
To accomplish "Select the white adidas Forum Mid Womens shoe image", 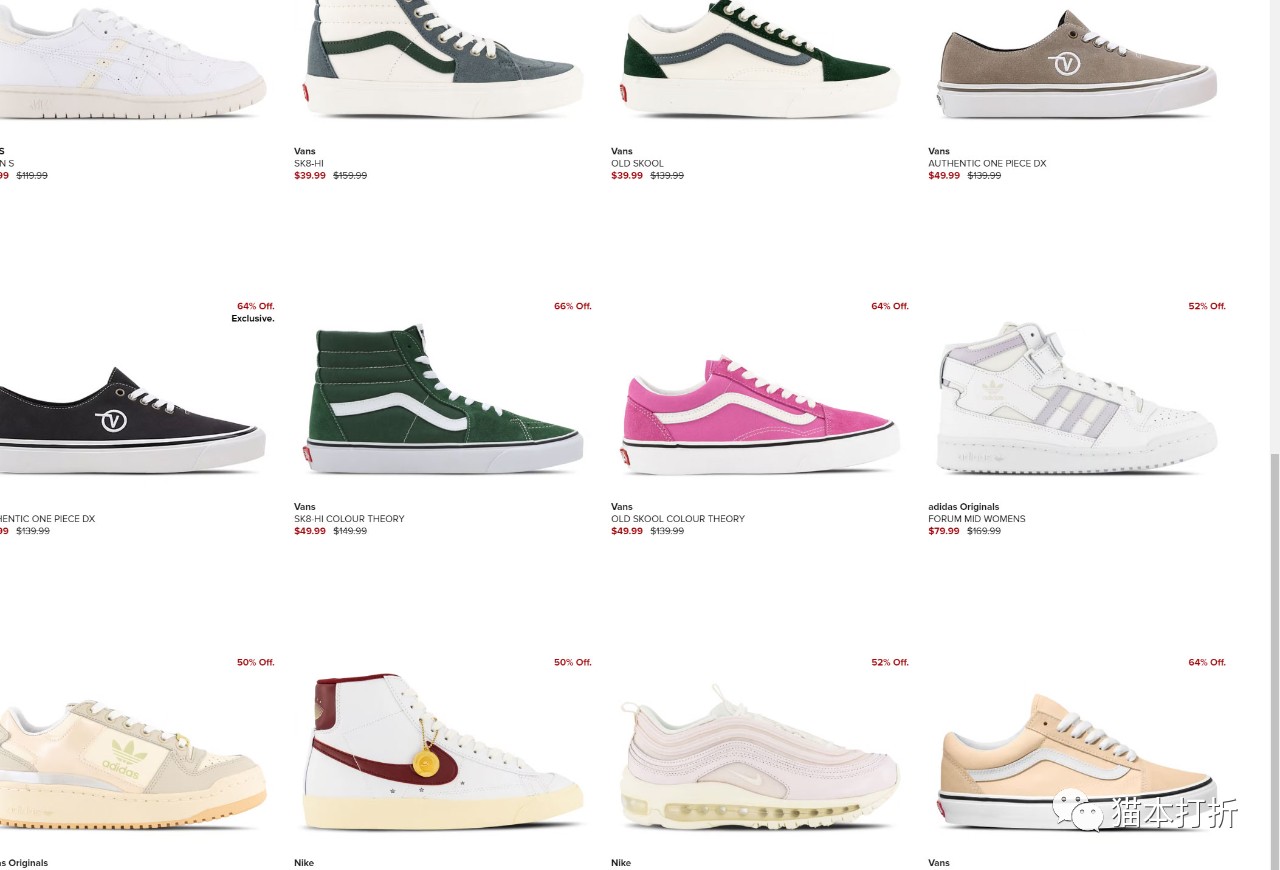I will (1077, 397).
